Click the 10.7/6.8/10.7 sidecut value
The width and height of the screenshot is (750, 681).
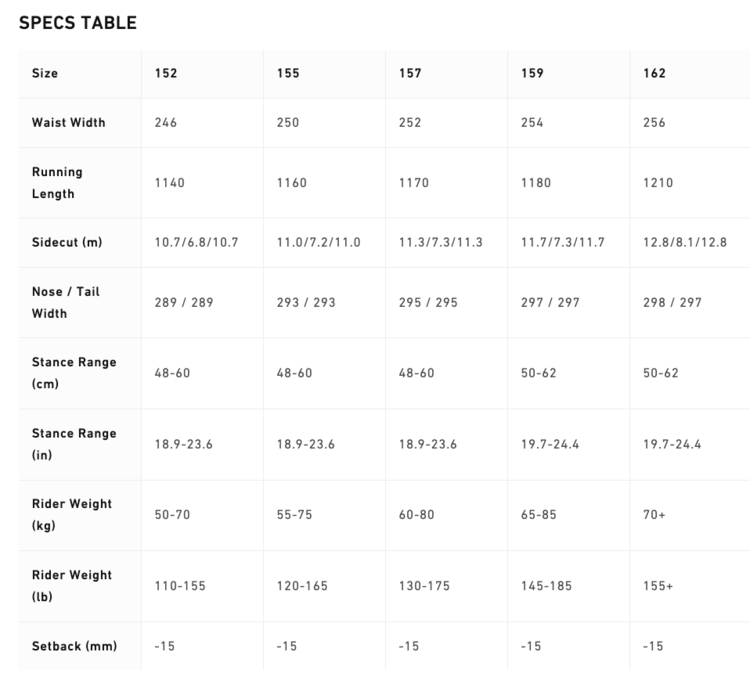pyautogui.click(x=196, y=243)
